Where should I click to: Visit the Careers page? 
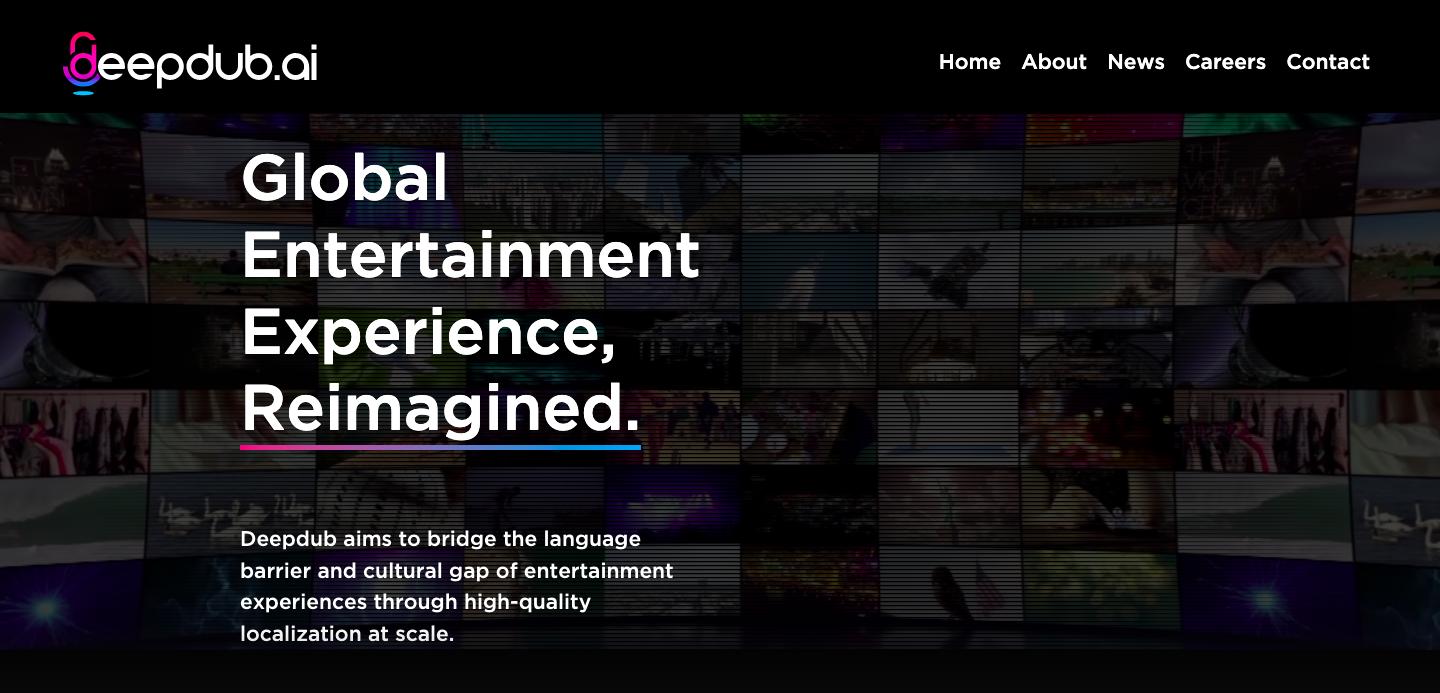pos(1225,62)
